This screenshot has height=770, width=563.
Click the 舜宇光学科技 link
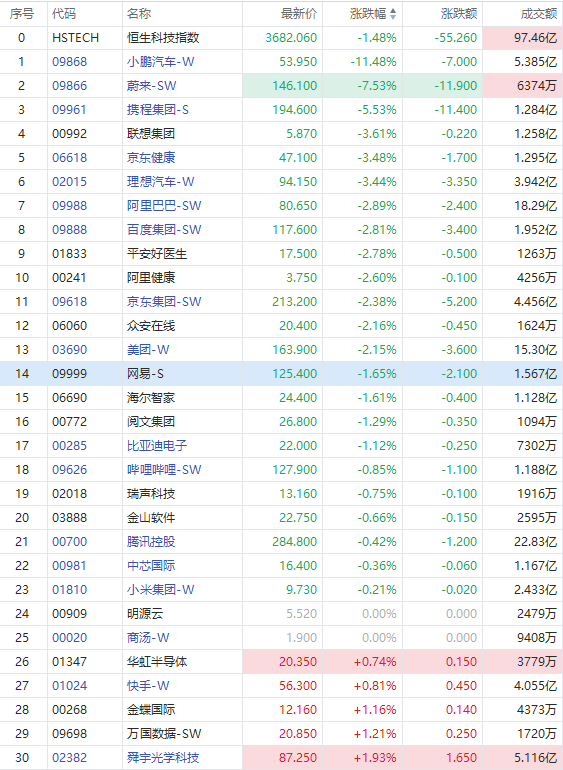pos(163,758)
